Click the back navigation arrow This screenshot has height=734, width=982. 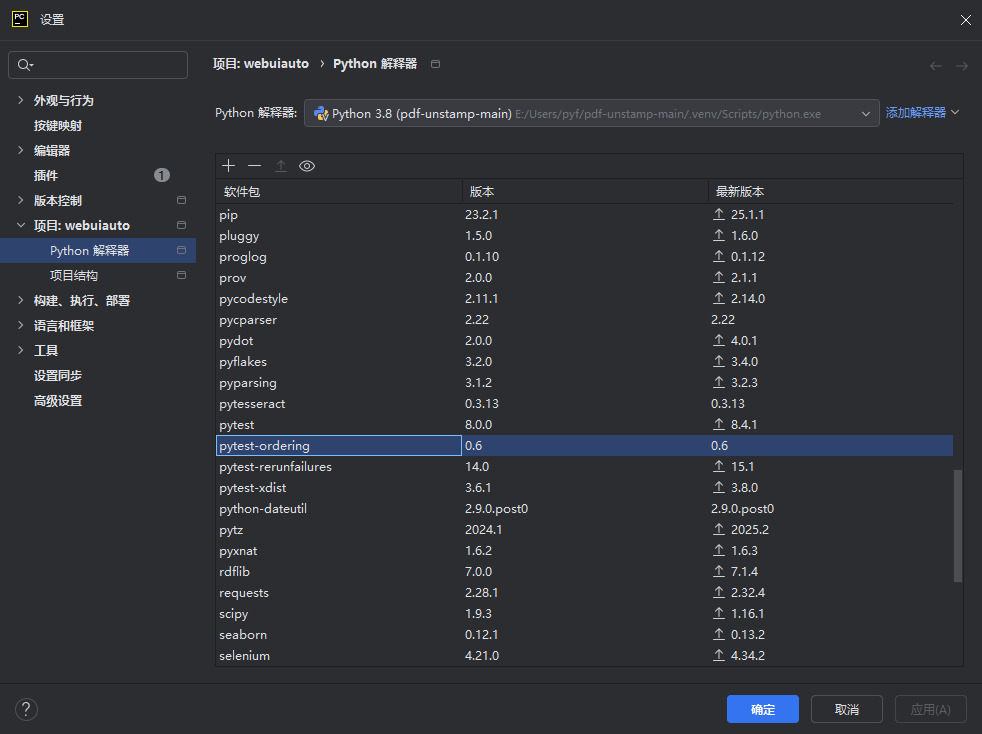[936, 66]
